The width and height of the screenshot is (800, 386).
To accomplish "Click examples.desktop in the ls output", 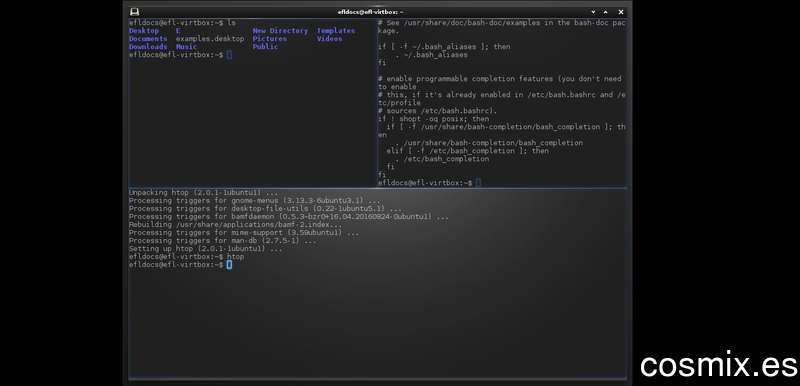I will (210, 39).
